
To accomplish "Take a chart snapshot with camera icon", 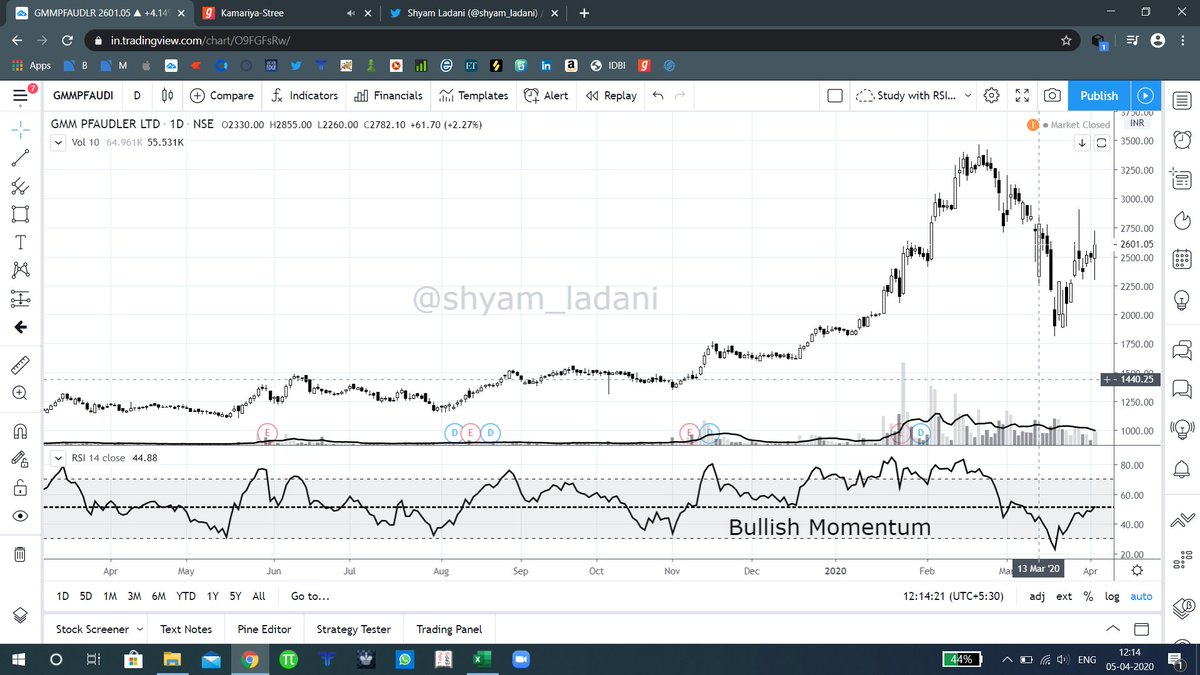I will (1052, 96).
